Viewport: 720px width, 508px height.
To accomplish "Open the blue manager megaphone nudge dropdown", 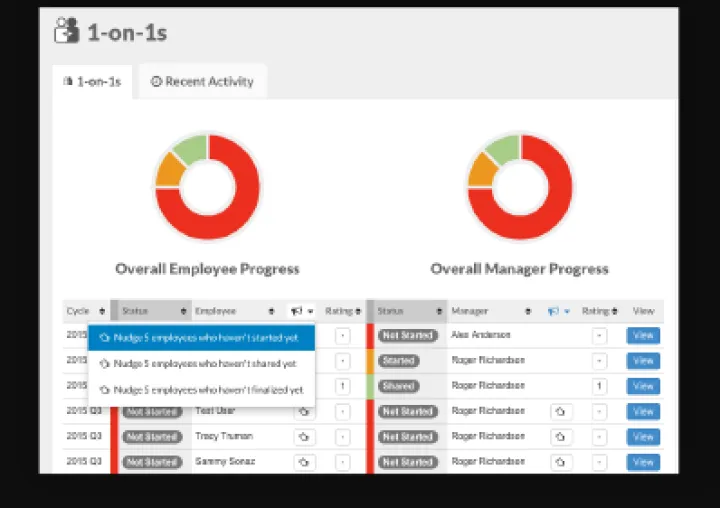I will 558,311.
